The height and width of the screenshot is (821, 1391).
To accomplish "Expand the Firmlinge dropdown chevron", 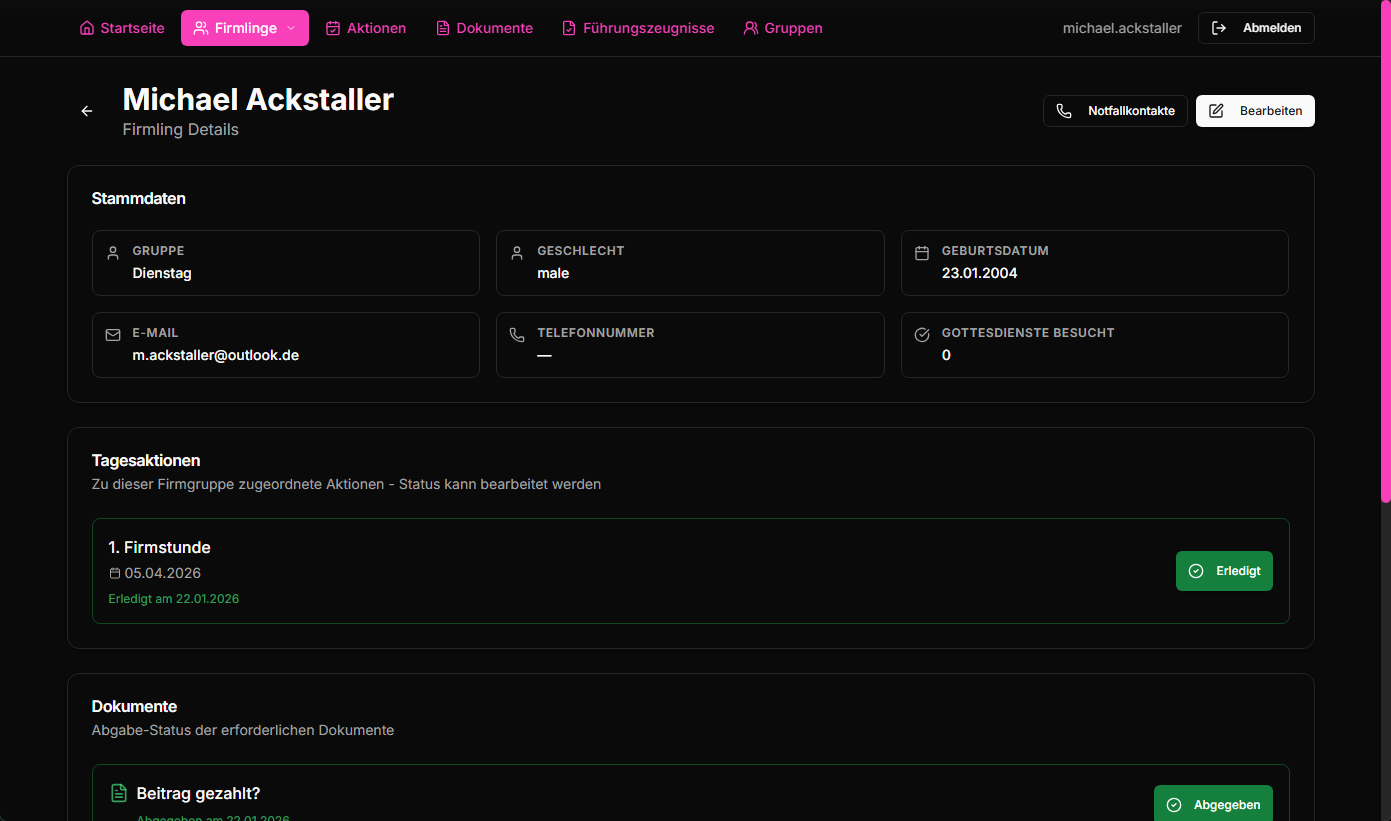I will pyautogui.click(x=291, y=28).
